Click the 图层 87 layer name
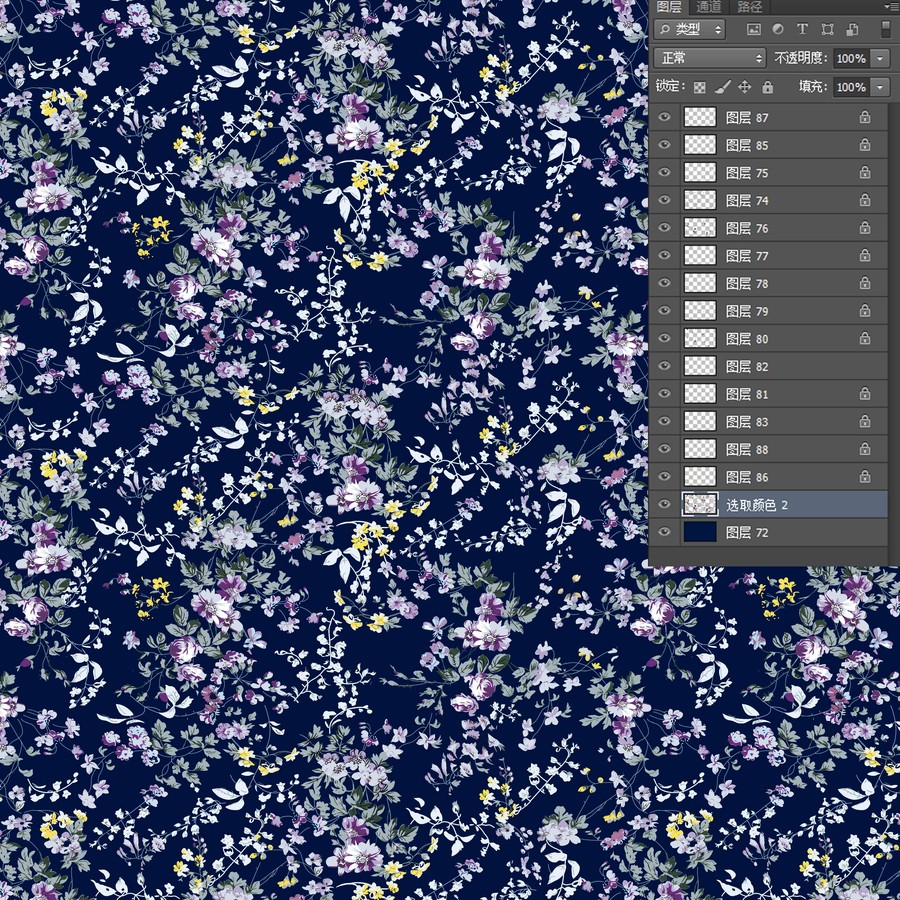Image resolution: width=900 pixels, height=900 pixels. (747, 118)
